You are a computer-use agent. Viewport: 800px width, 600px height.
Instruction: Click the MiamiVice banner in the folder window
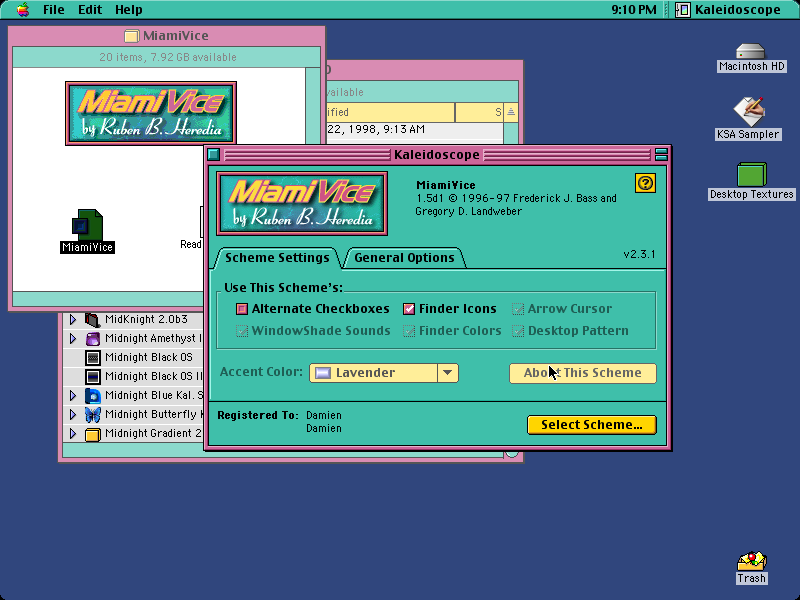pyautogui.click(x=151, y=113)
